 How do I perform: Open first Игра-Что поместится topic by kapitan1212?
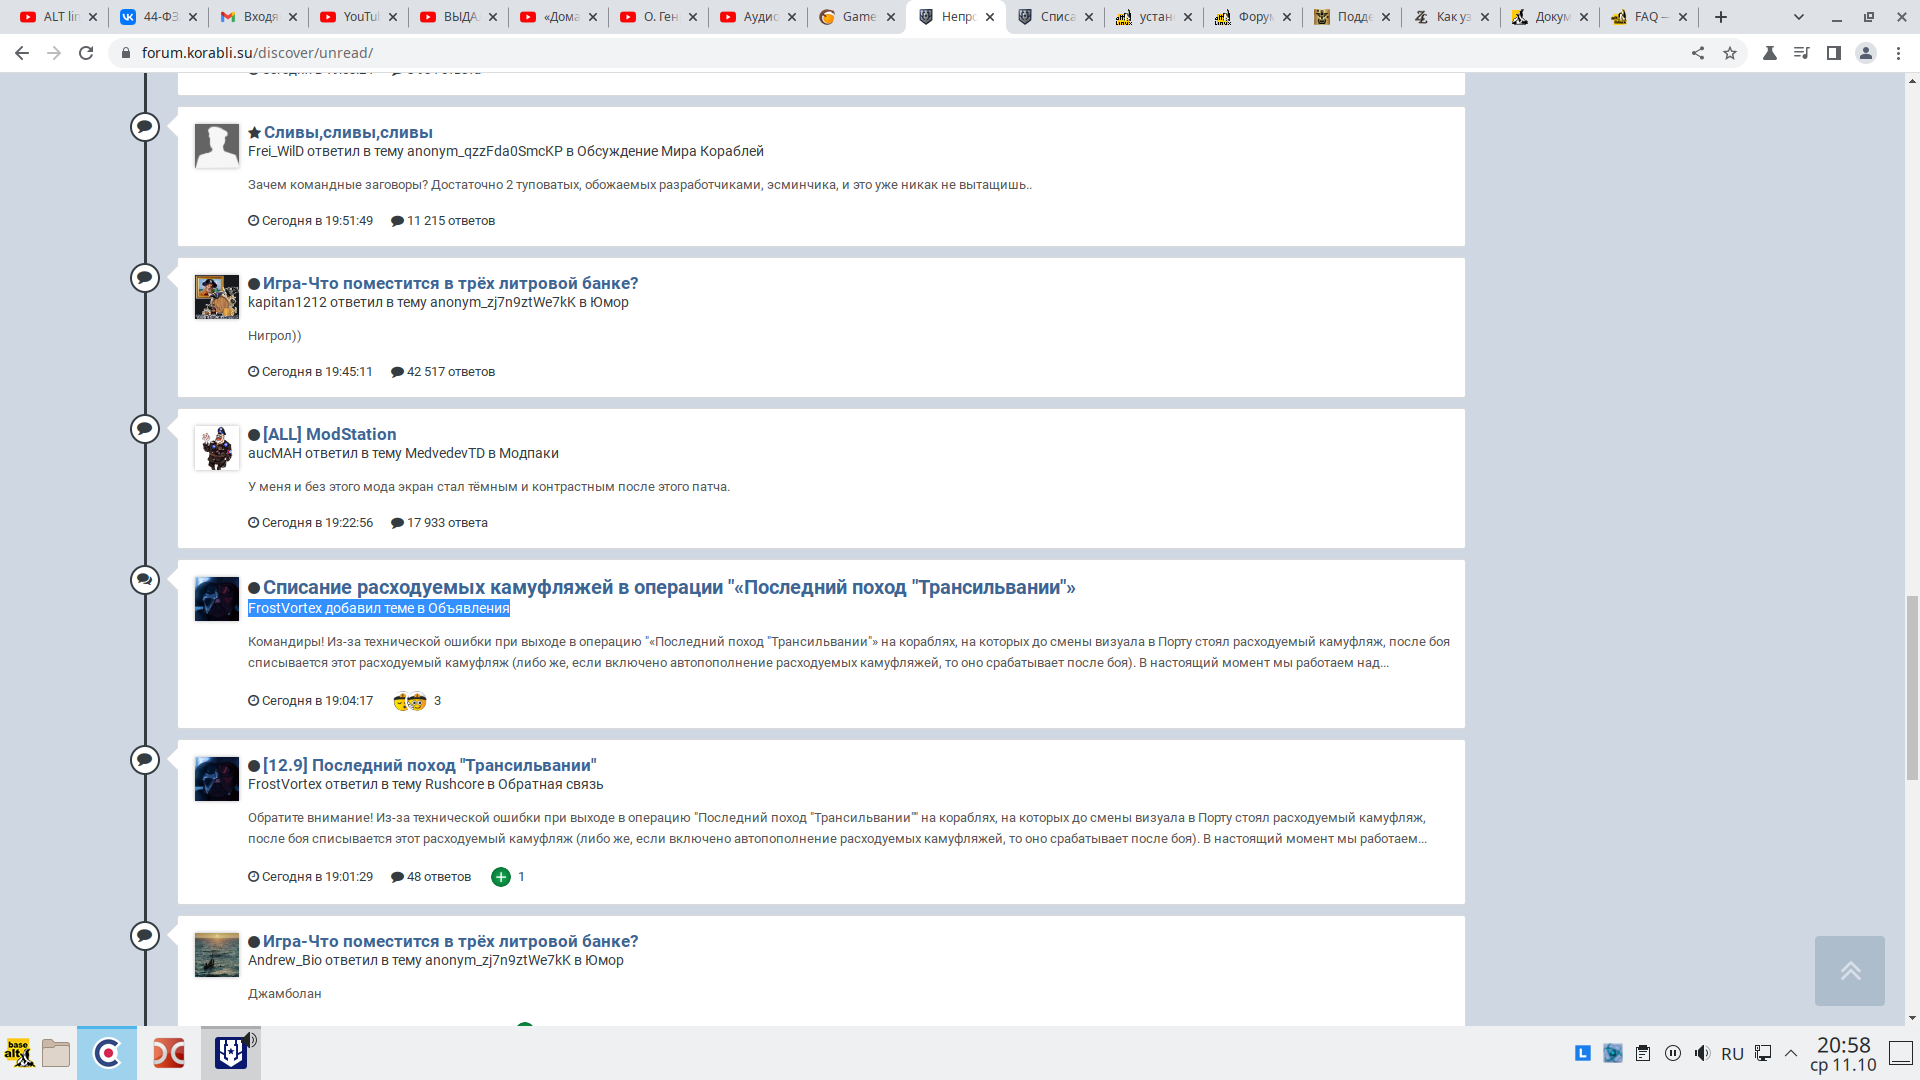(450, 283)
